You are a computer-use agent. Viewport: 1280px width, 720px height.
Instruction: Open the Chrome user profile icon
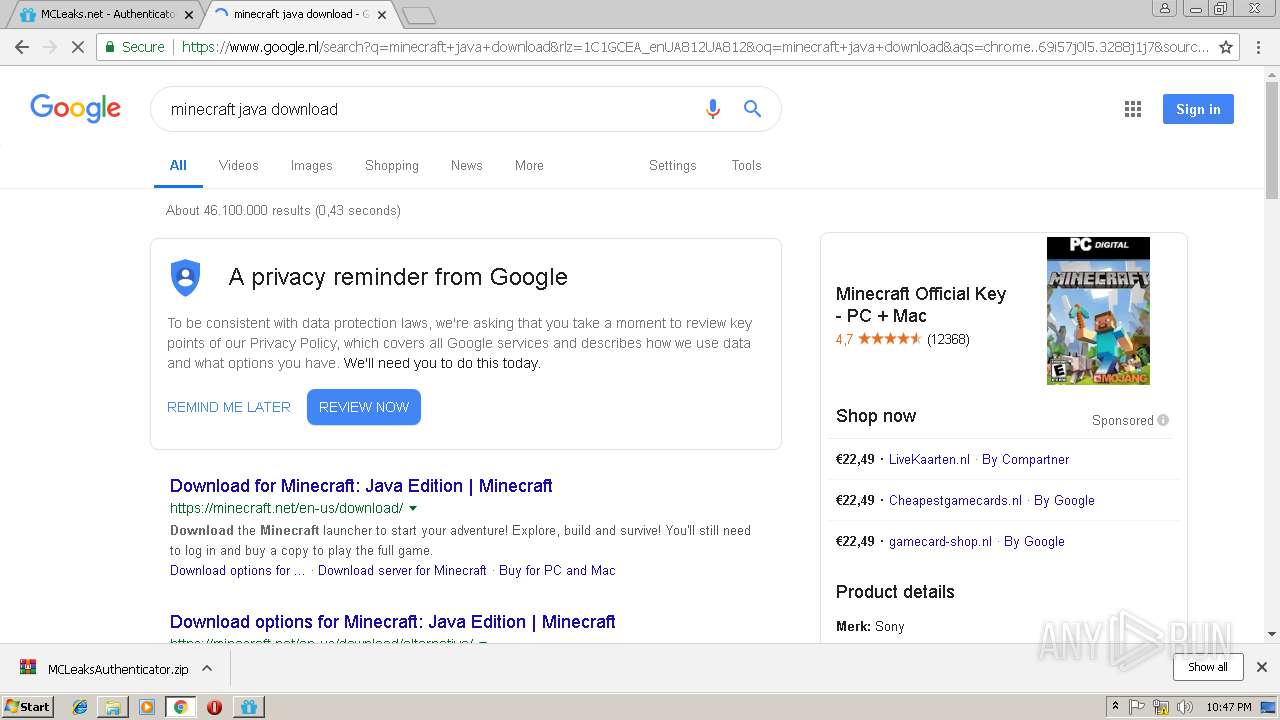1164,8
